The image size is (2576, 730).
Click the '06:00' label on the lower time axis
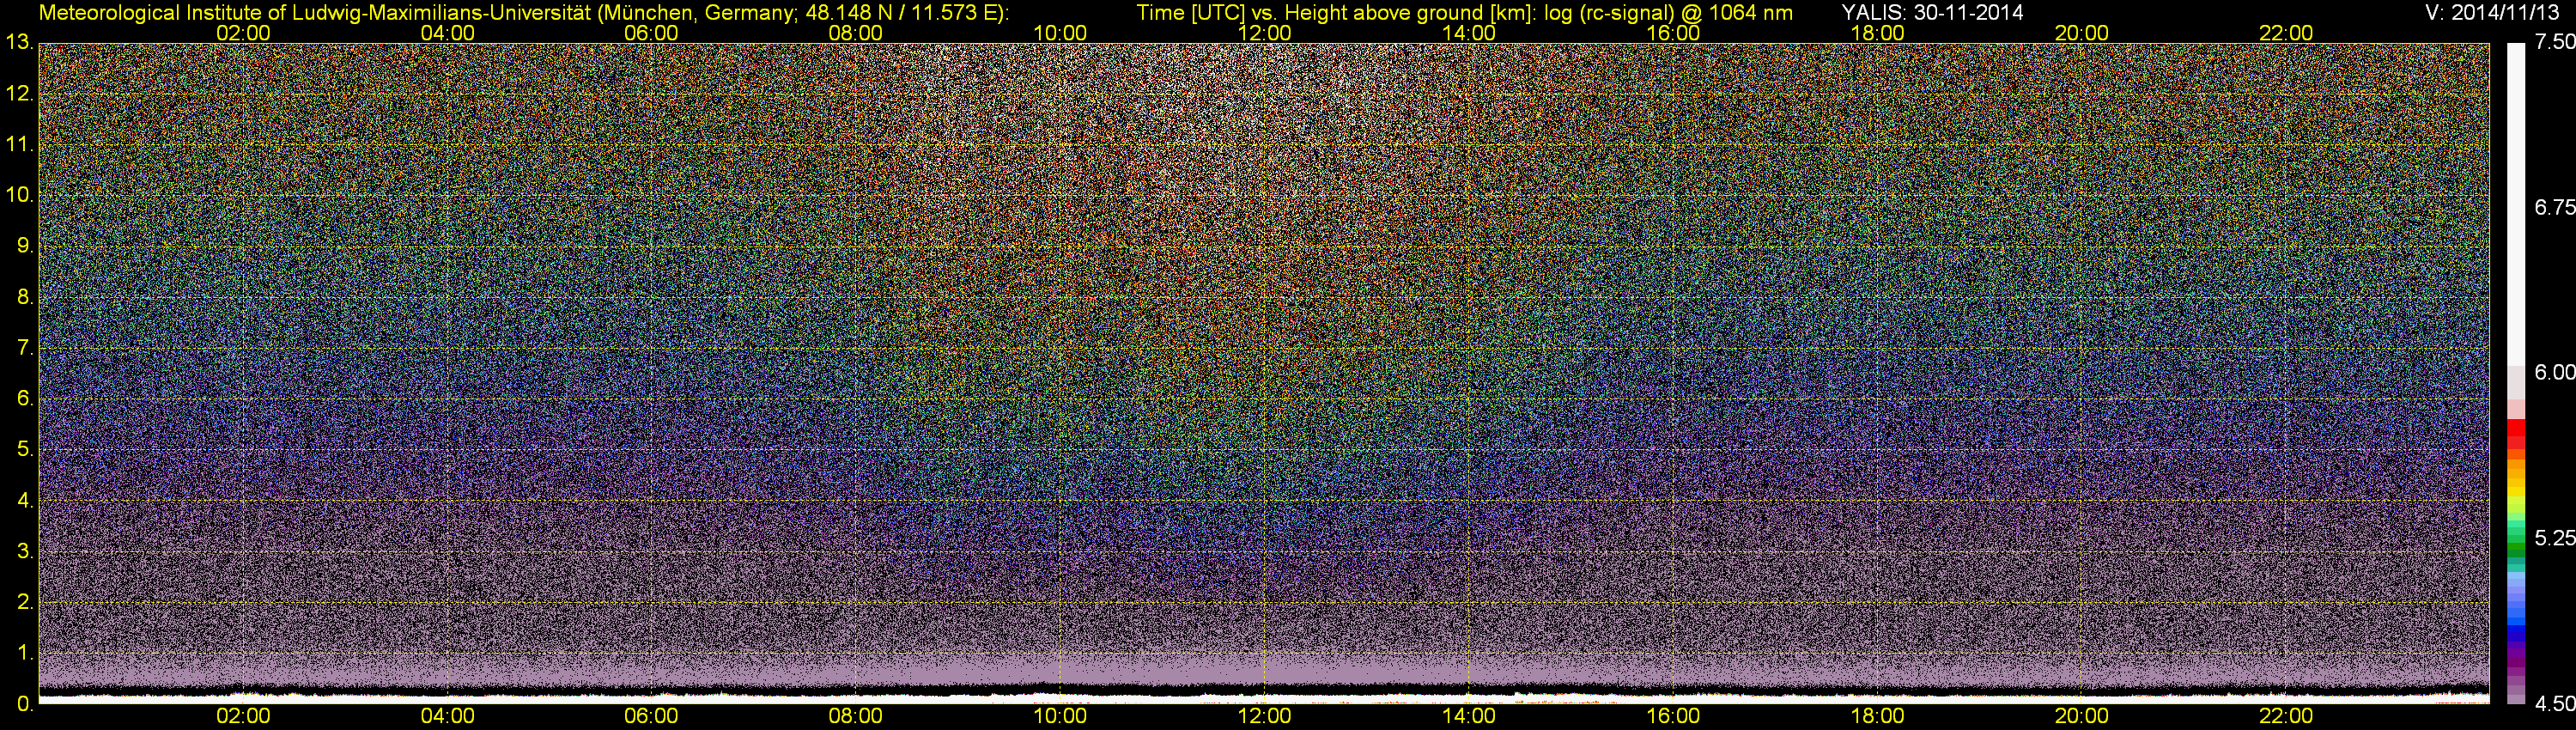[651, 716]
